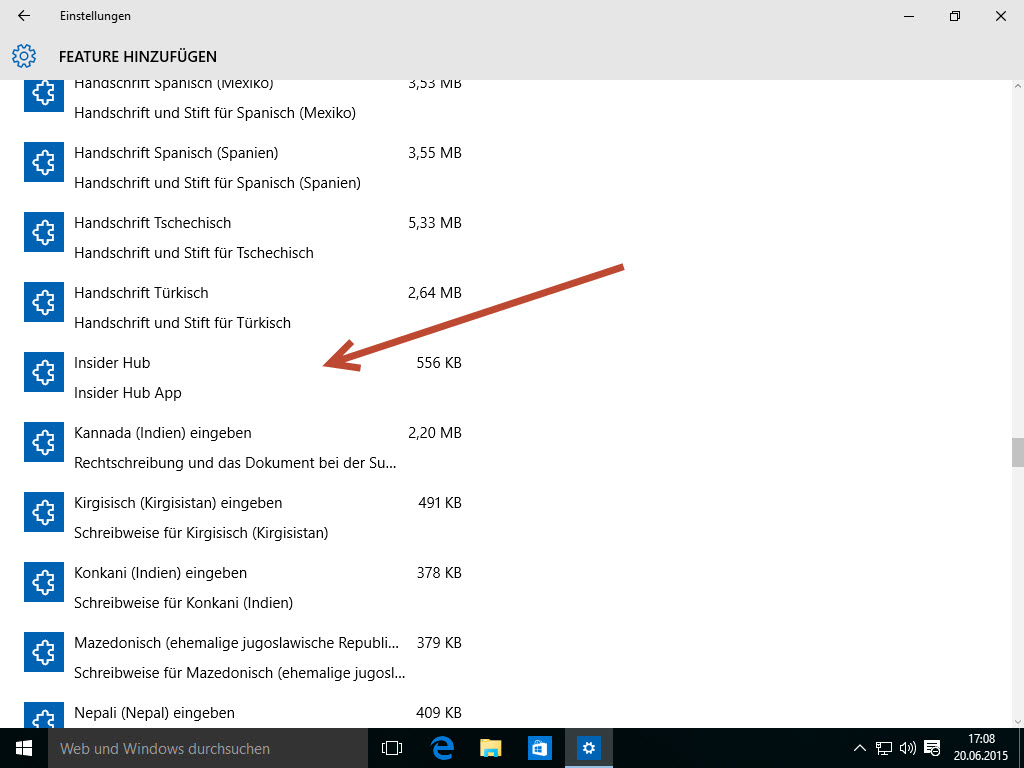Click the scrollbar down arrow
Image resolution: width=1024 pixels, height=768 pixels.
pos(1017,722)
